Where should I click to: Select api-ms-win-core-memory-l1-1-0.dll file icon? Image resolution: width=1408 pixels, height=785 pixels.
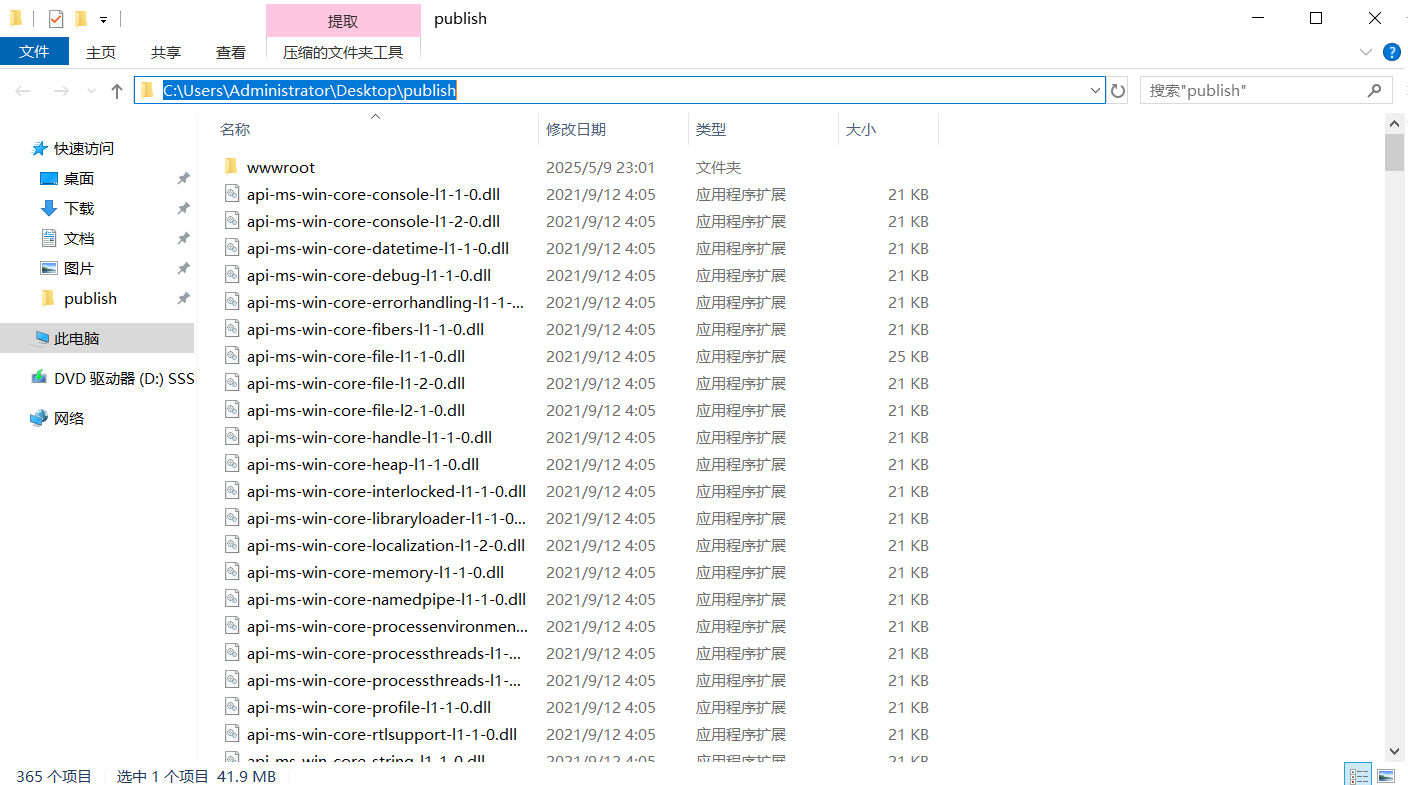pyautogui.click(x=231, y=571)
